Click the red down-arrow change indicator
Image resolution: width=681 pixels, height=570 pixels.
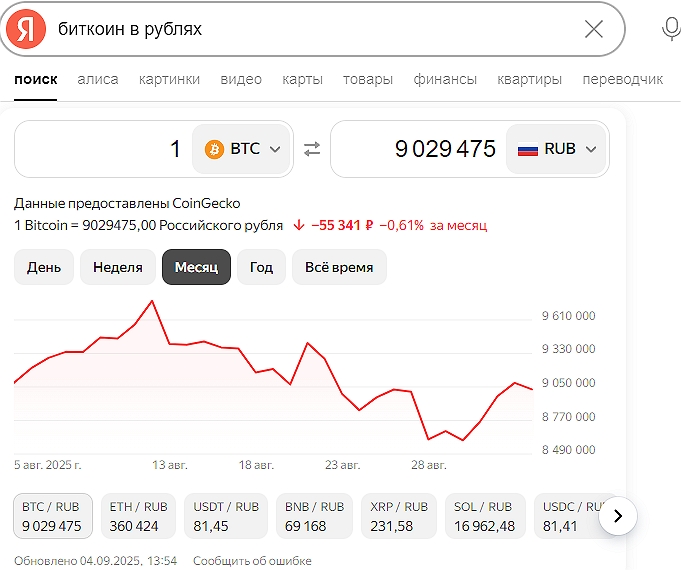pyautogui.click(x=299, y=225)
